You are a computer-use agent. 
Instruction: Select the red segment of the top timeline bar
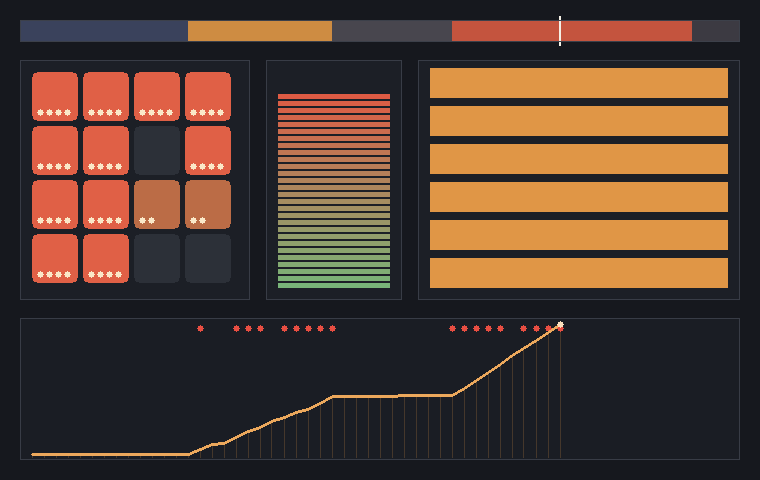[x=572, y=31]
